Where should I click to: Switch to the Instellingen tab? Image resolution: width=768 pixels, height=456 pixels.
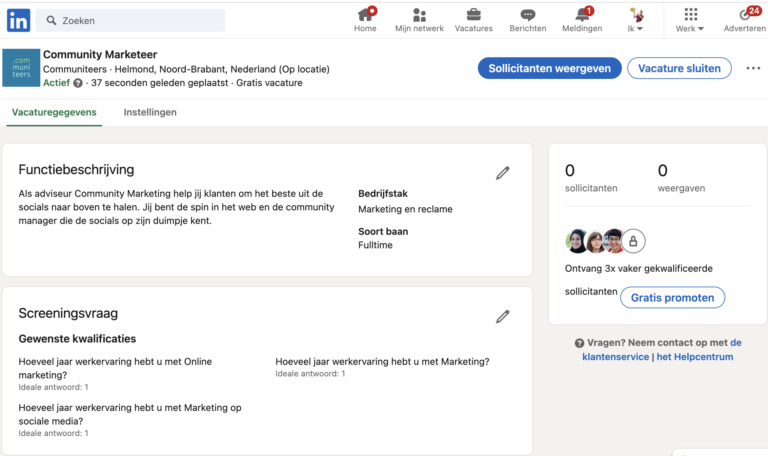click(x=150, y=112)
